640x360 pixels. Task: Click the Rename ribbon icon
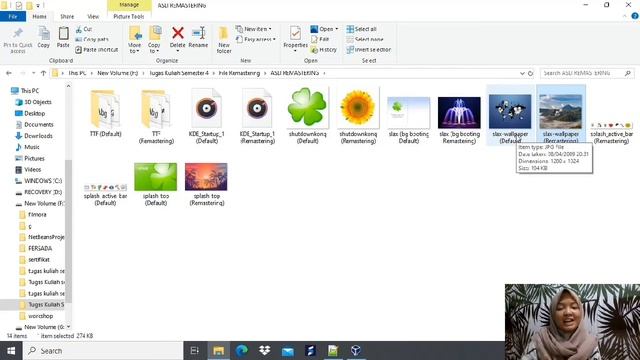pyautogui.click(x=198, y=33)
